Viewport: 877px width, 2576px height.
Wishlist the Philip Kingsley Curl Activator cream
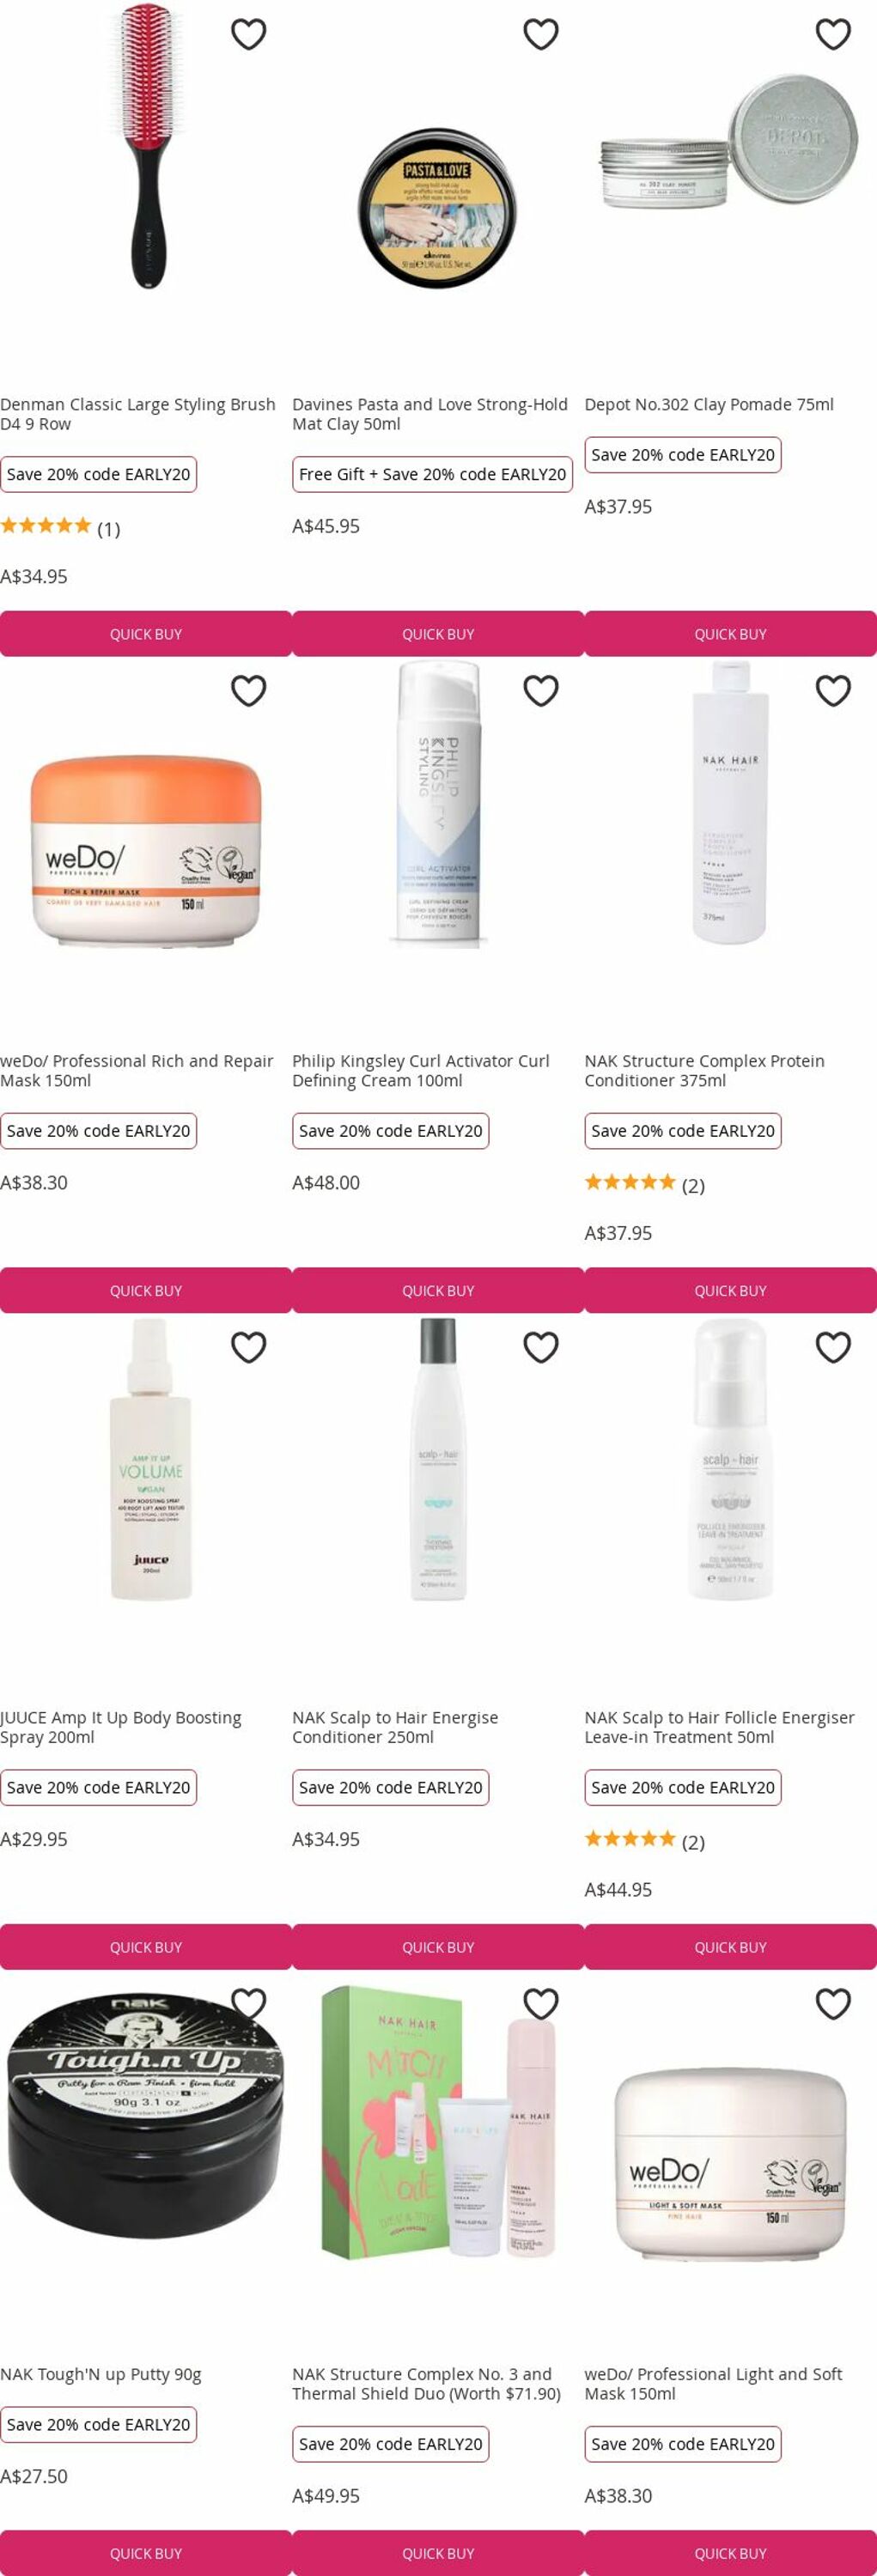coord(540,691)
